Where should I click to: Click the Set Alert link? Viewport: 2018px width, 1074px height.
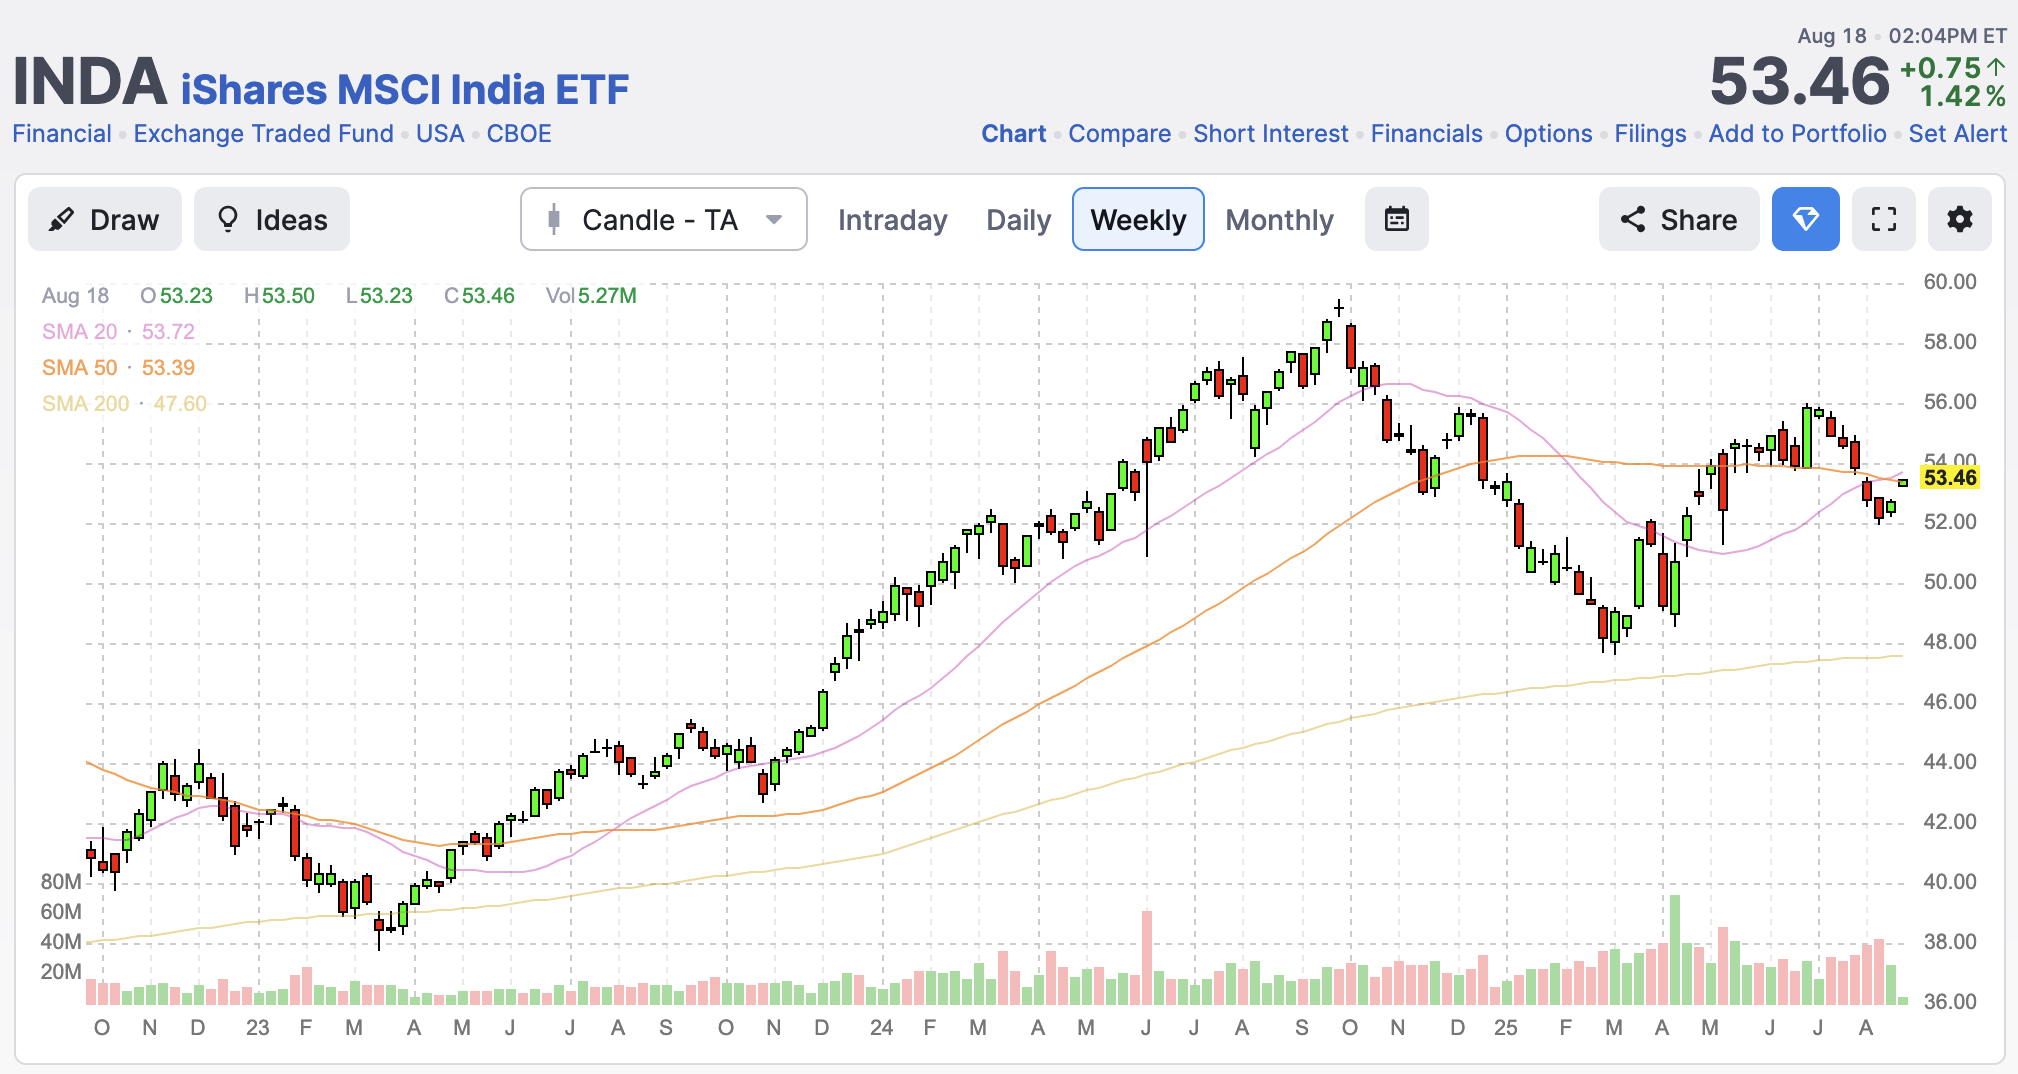click(x=1957, y=134)
